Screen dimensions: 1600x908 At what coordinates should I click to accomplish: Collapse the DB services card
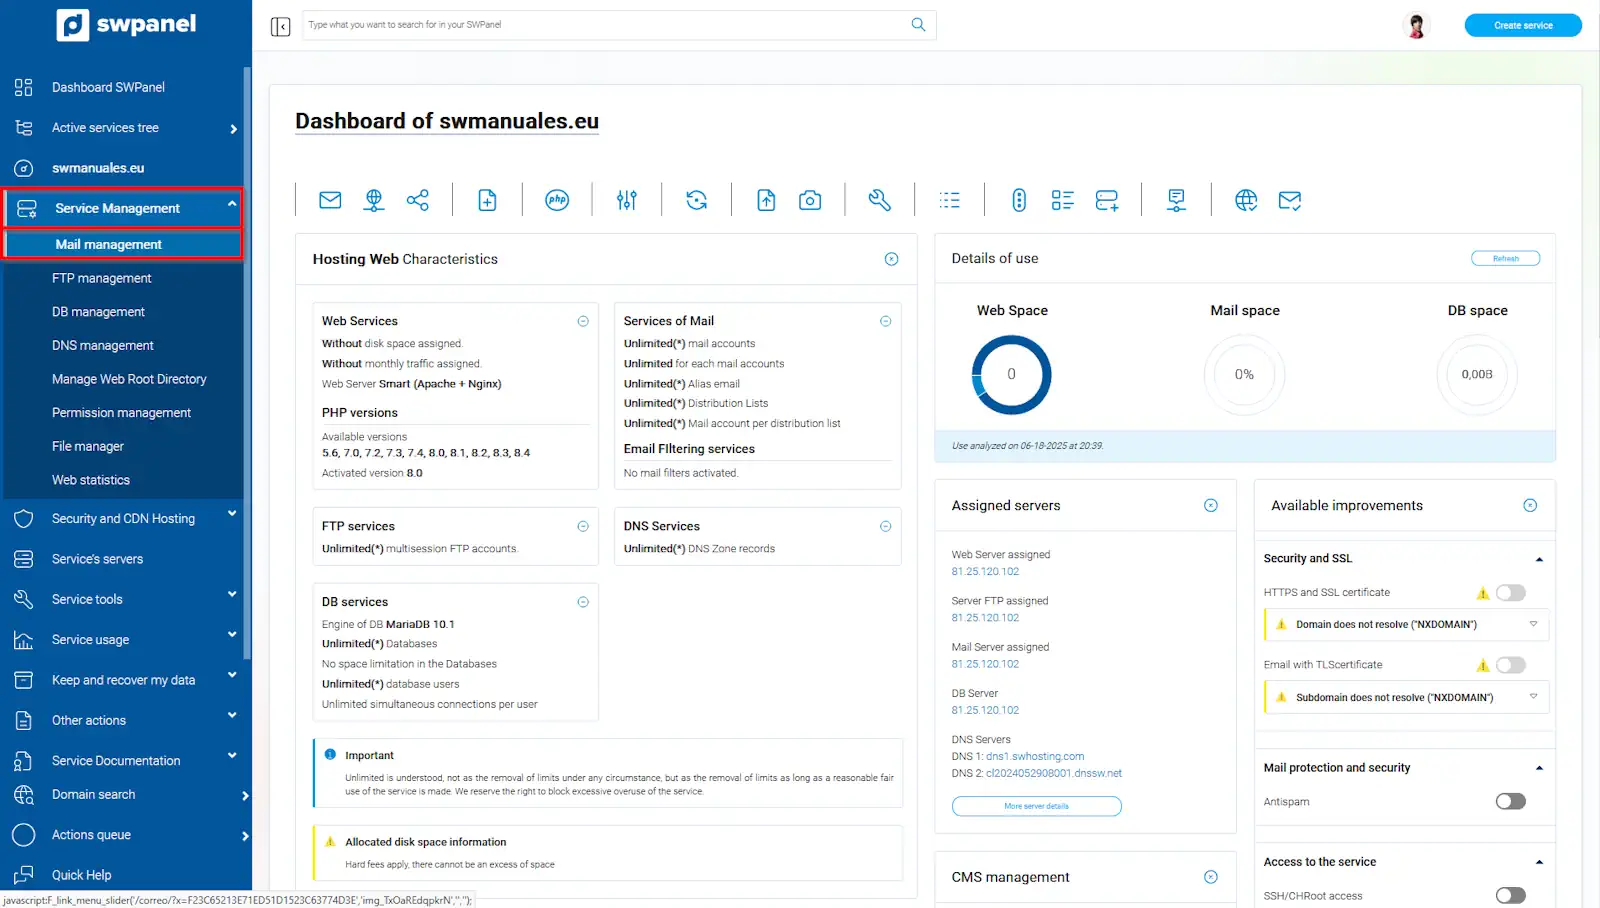pyautogui.click(x=583, y=602)
